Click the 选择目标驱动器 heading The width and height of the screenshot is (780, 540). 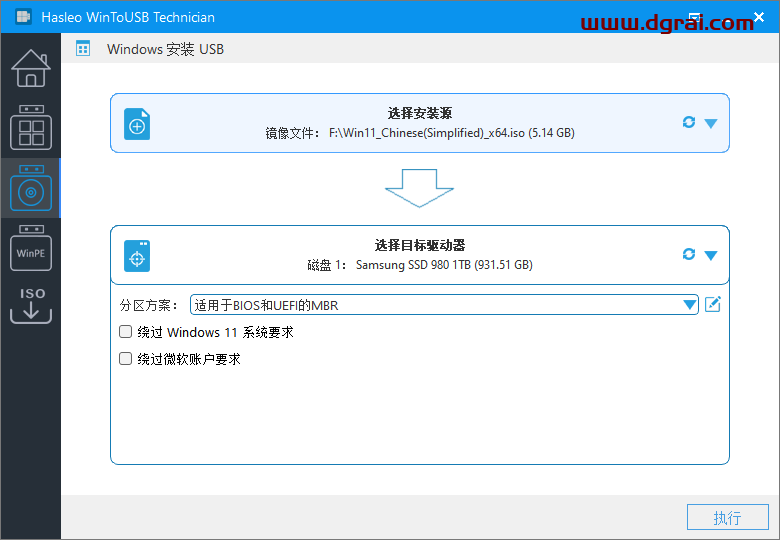tap(420, 245)
